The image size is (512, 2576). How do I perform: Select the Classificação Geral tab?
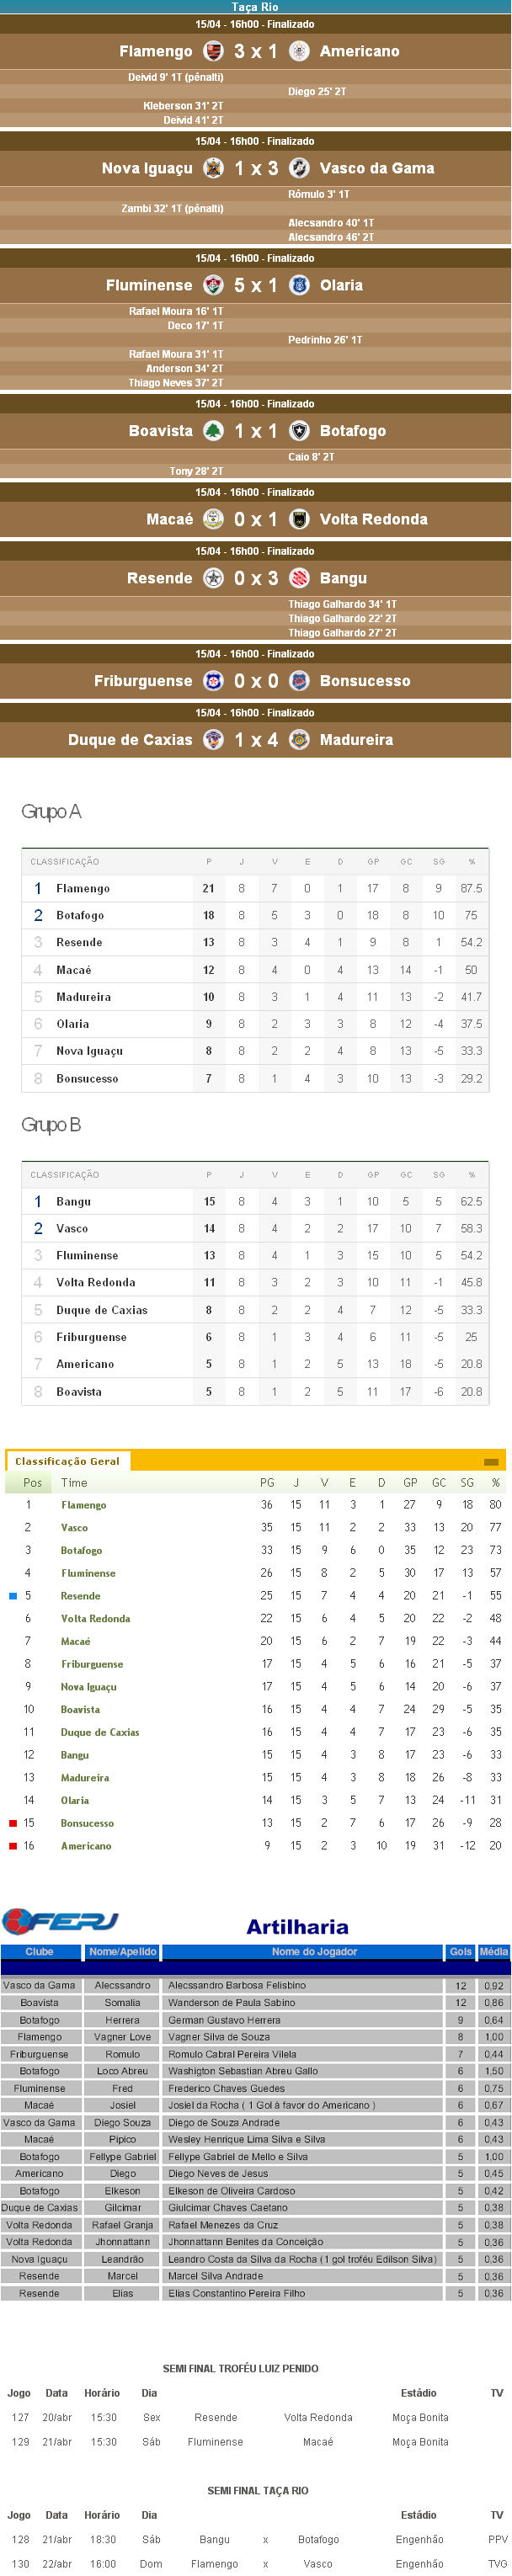pyautogui.click(x=67, y=1461)
